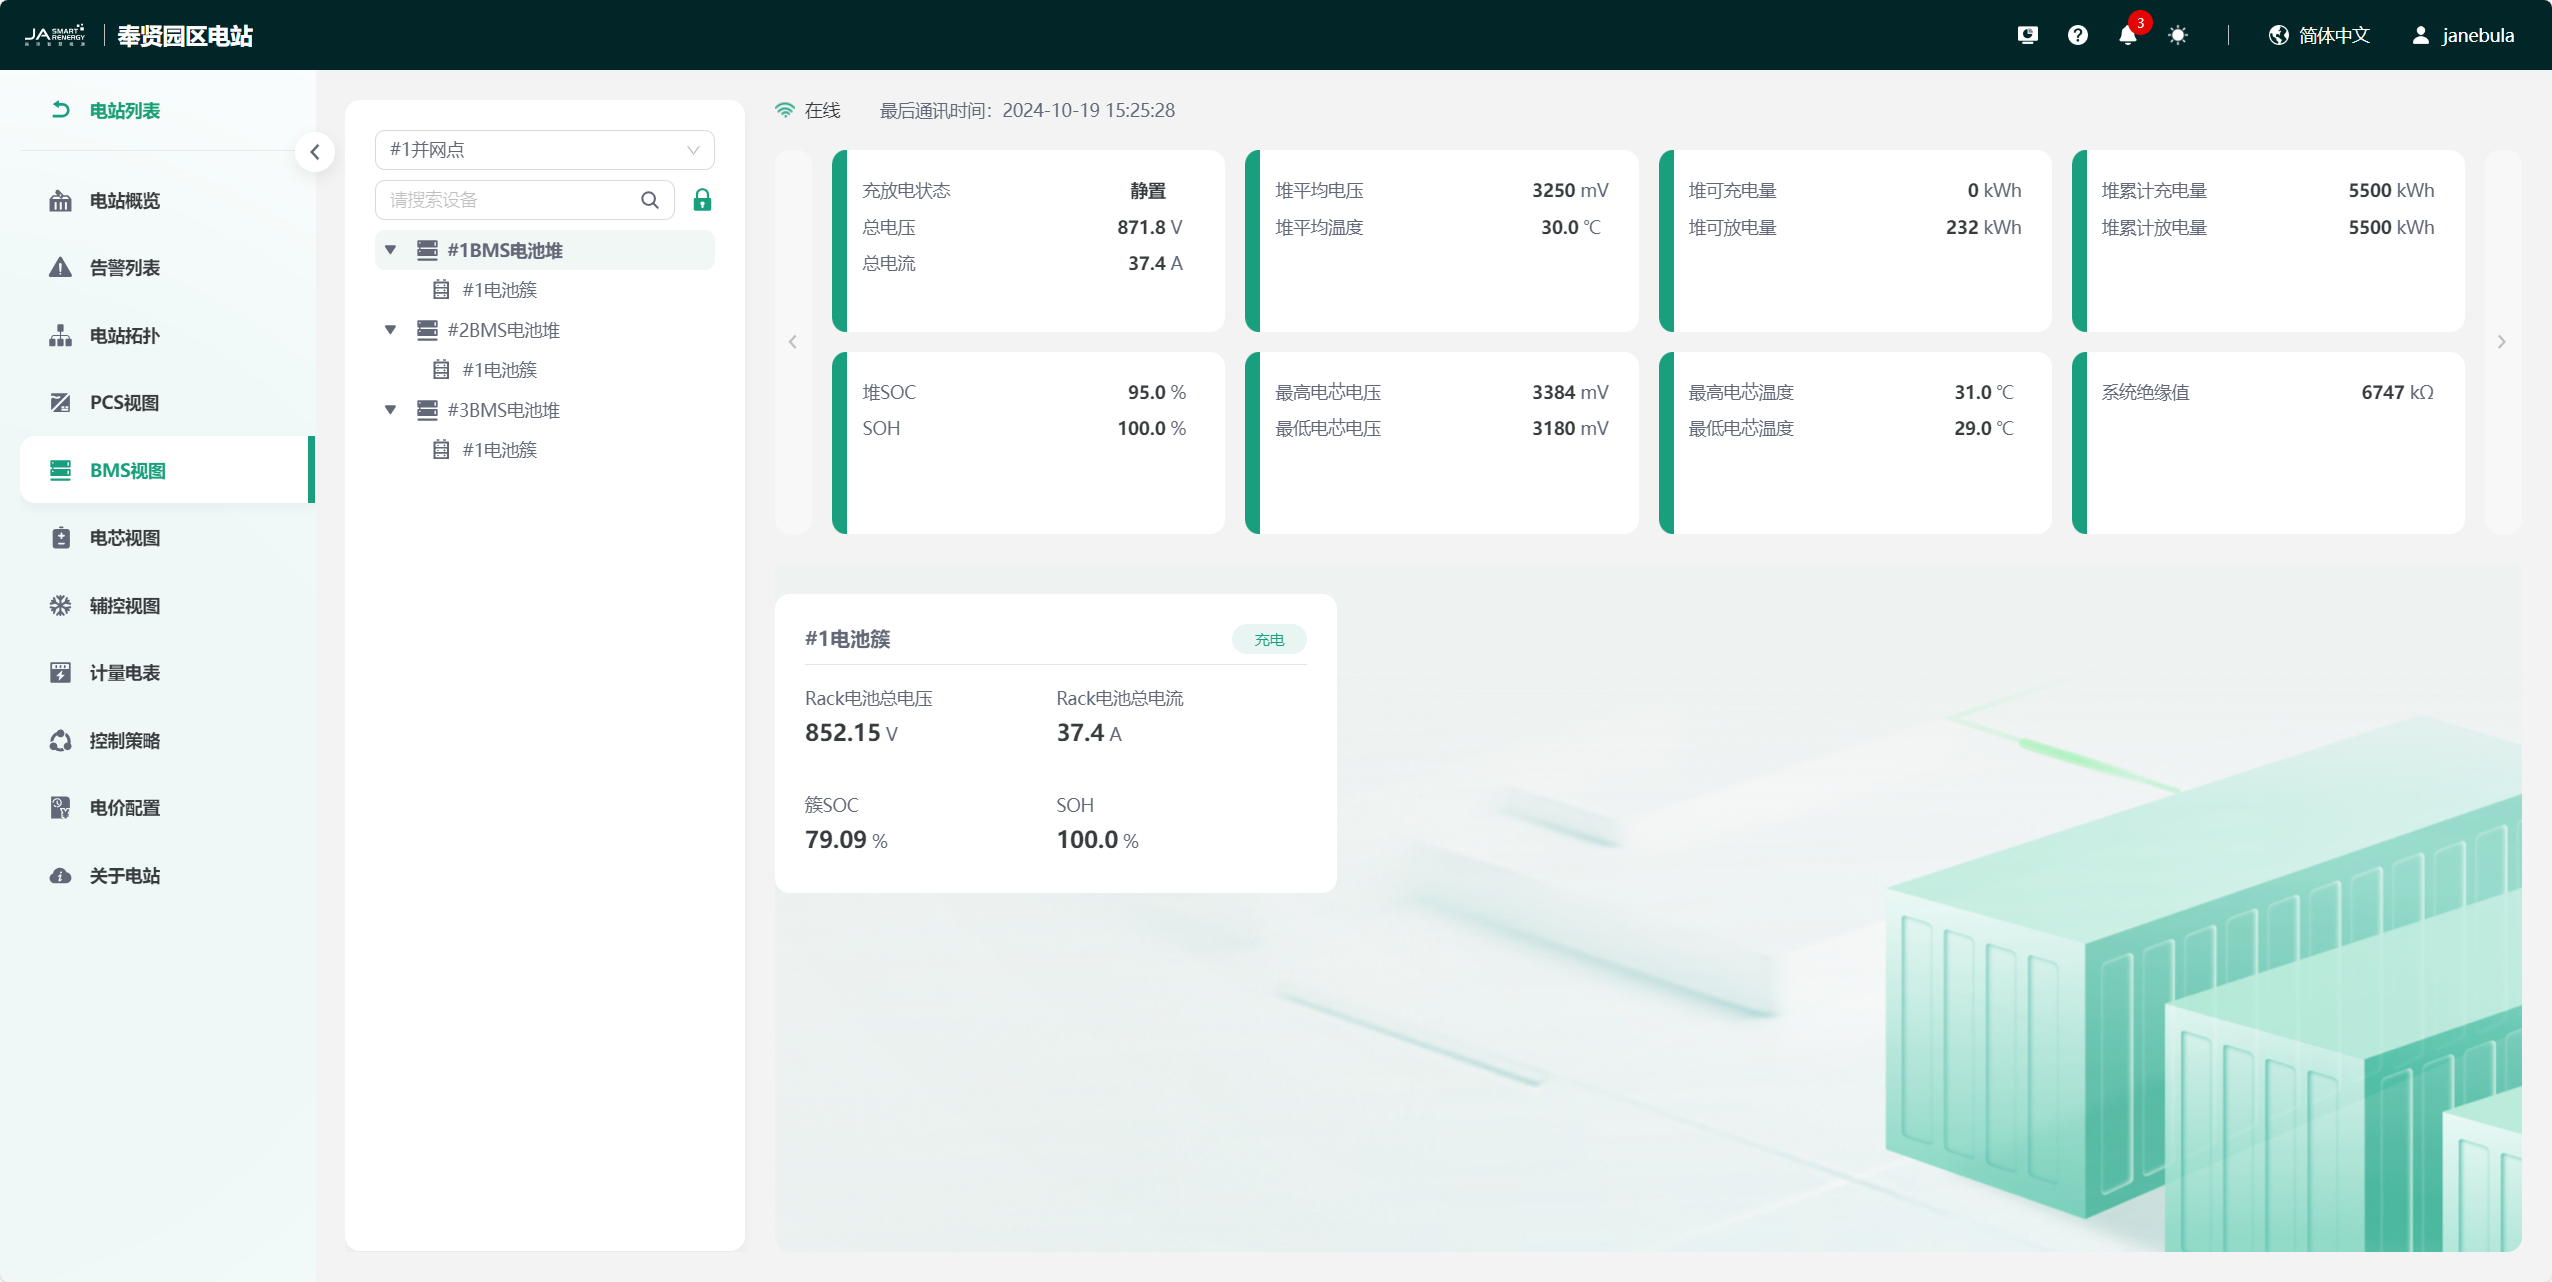Collapse the #3BMS电池堆 tree arrow
The image size is (2552, 1282).
[x=391, y=410]
